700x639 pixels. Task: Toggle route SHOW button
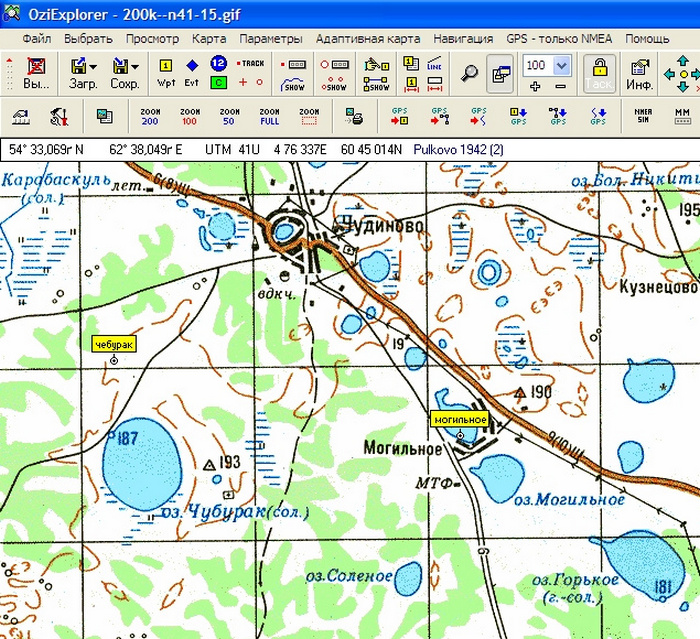click(x=376, y=84)
